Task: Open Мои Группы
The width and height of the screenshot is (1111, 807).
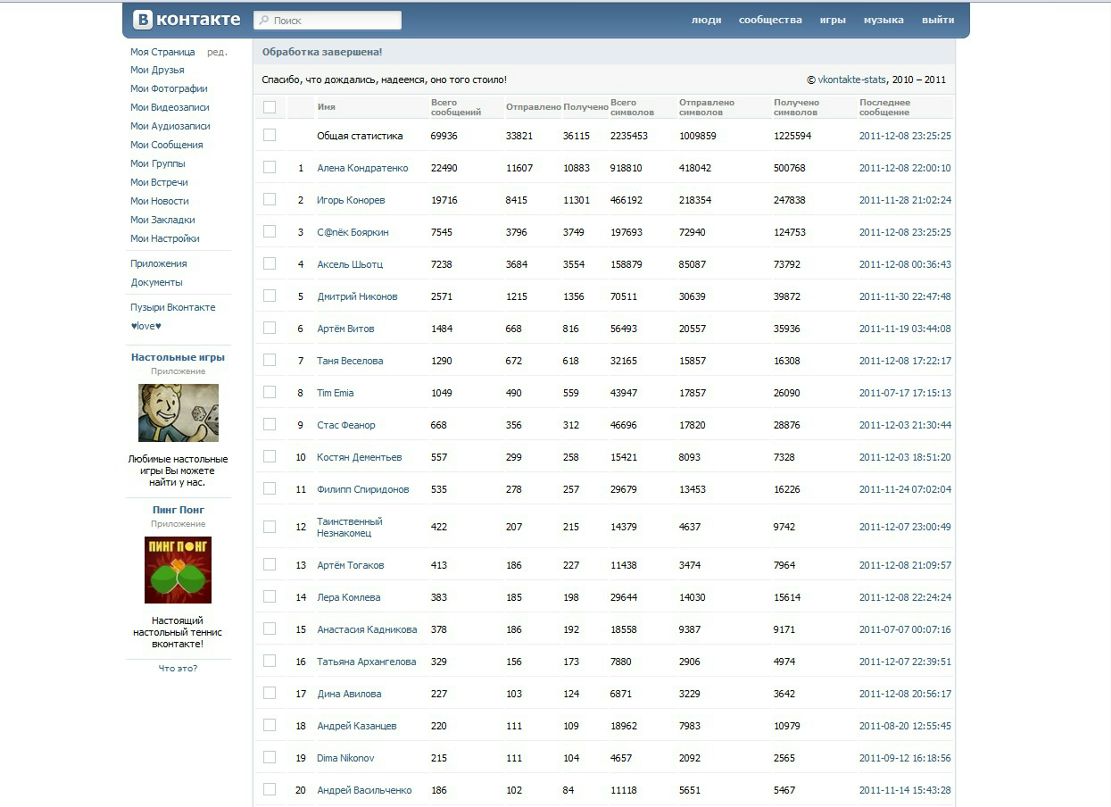Action: [157, 164]
